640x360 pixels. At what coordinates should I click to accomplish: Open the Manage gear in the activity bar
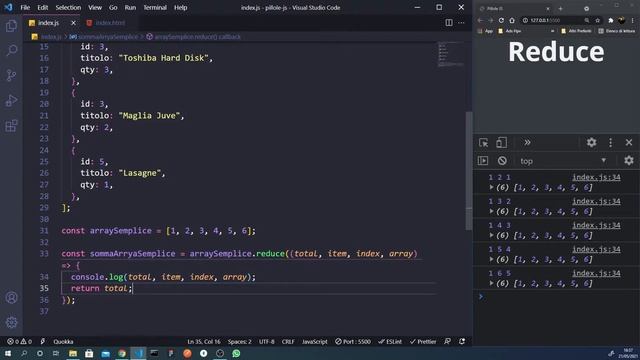[x=11, y=322]
